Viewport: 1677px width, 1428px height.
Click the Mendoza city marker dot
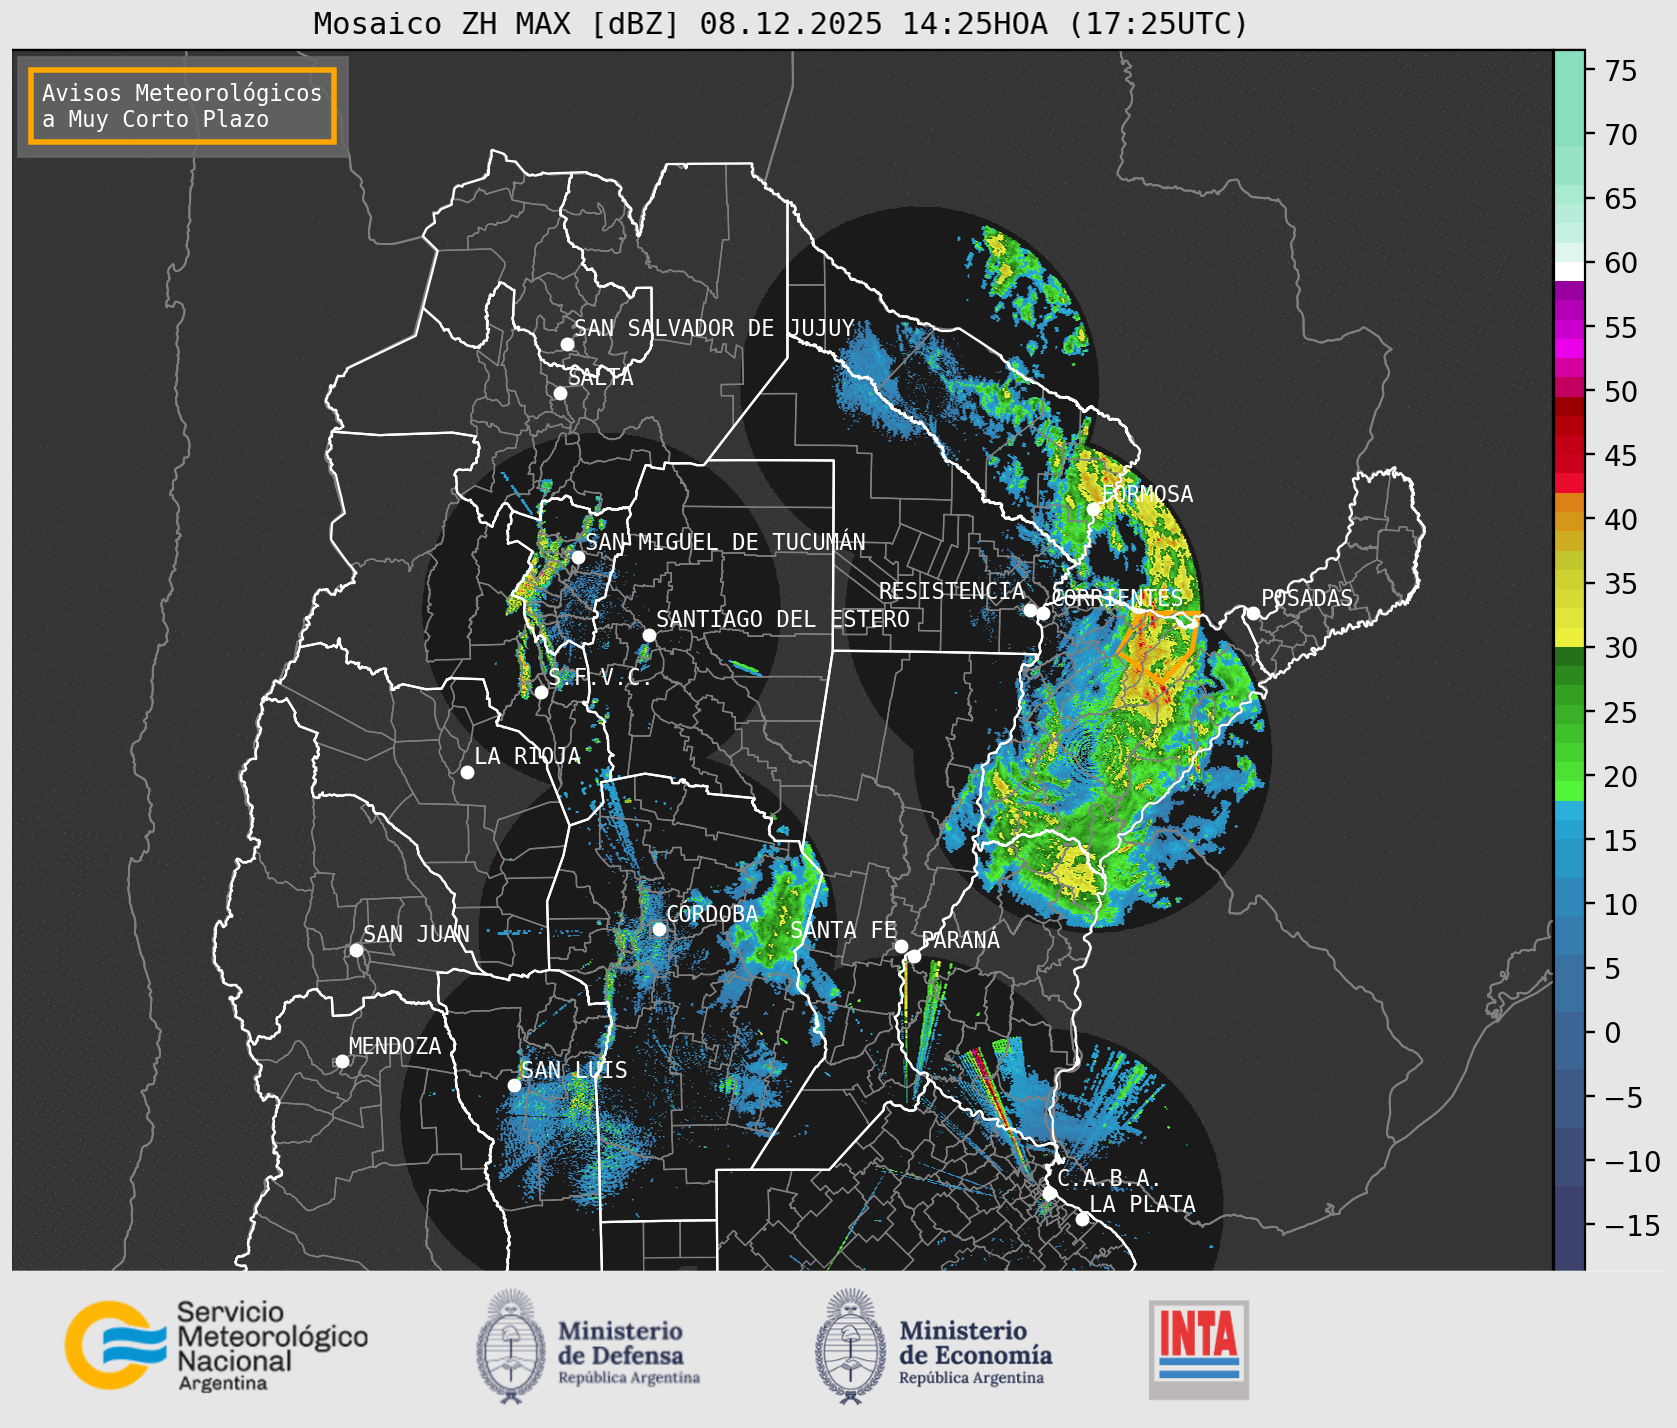(x=342, y=1061)
